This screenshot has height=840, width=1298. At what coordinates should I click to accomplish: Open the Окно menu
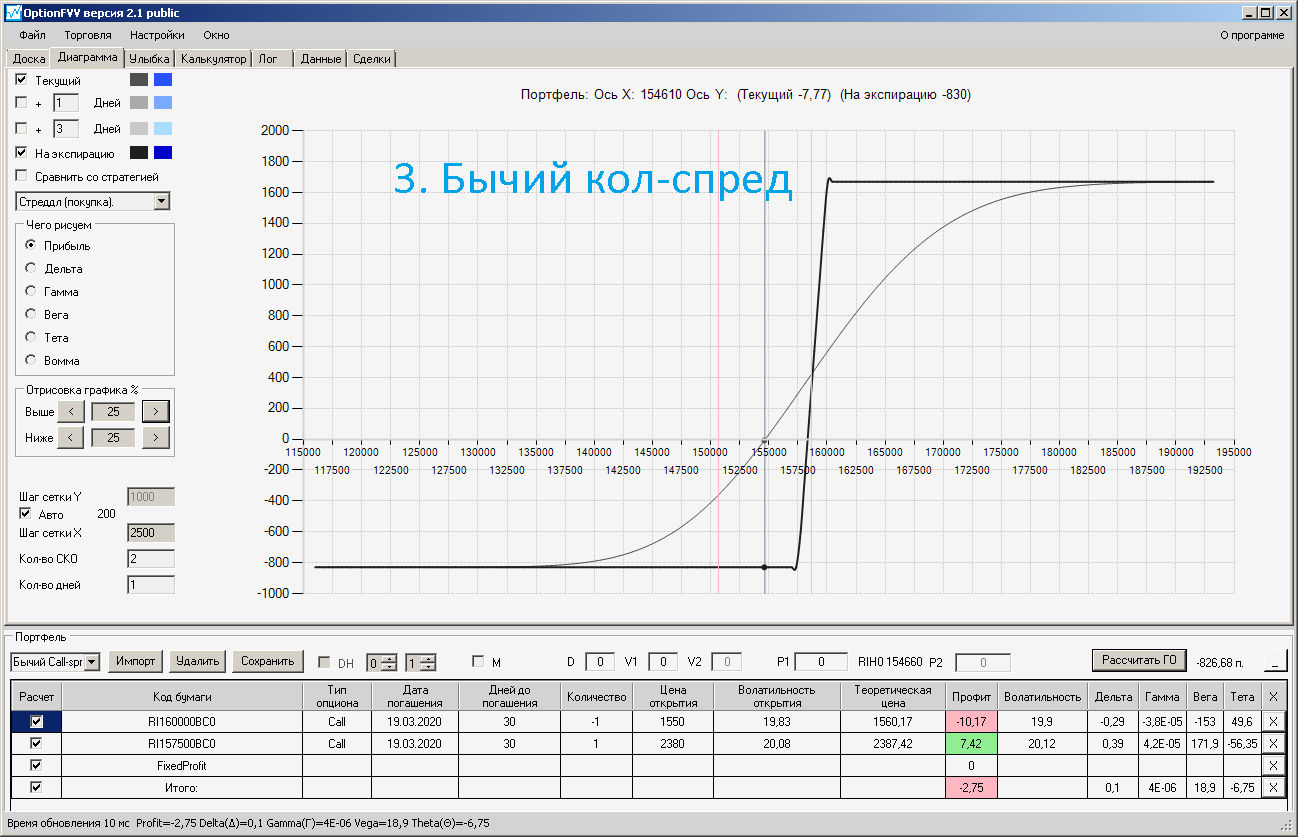[x=216, y=35]
